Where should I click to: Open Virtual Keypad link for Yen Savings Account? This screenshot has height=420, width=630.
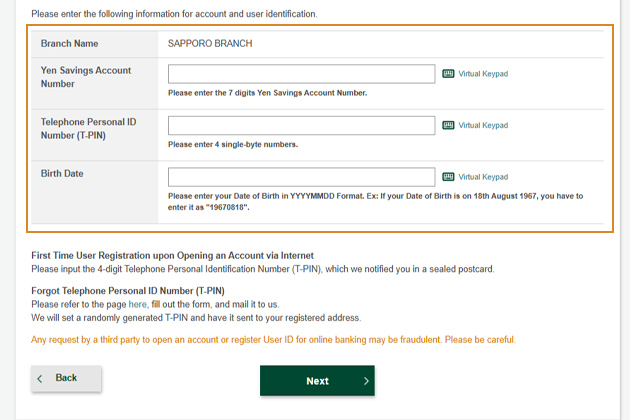(x=483, y=74)
